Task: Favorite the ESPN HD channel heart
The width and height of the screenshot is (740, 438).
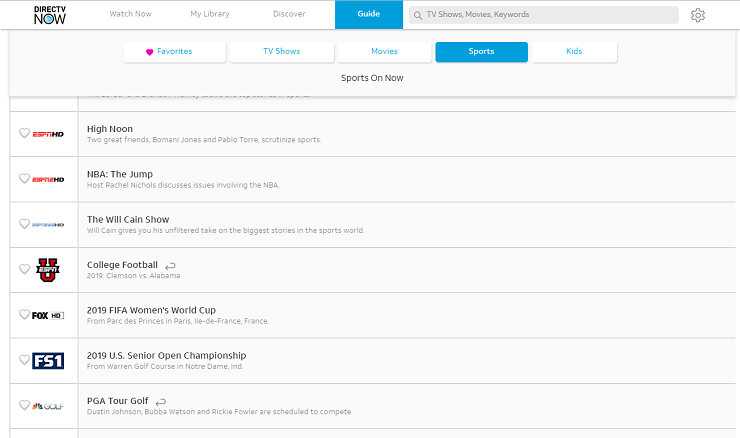Action: [25, 133]
